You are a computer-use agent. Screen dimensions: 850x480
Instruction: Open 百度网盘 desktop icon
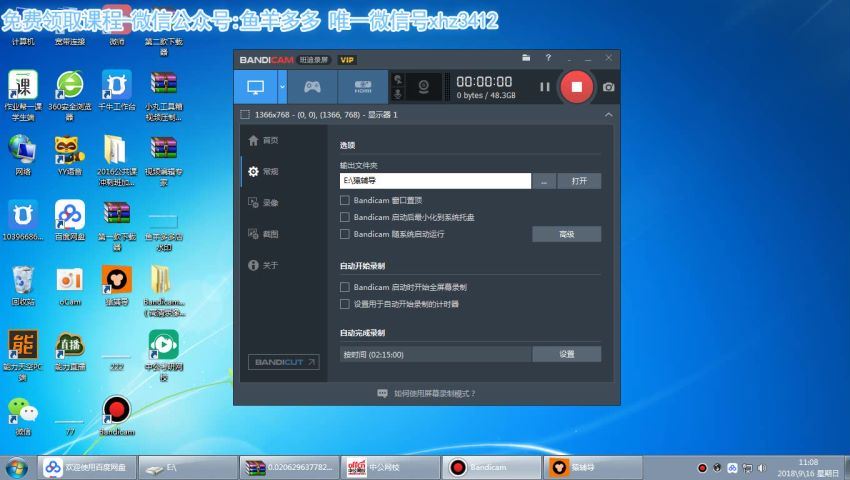tap(70, 221)
